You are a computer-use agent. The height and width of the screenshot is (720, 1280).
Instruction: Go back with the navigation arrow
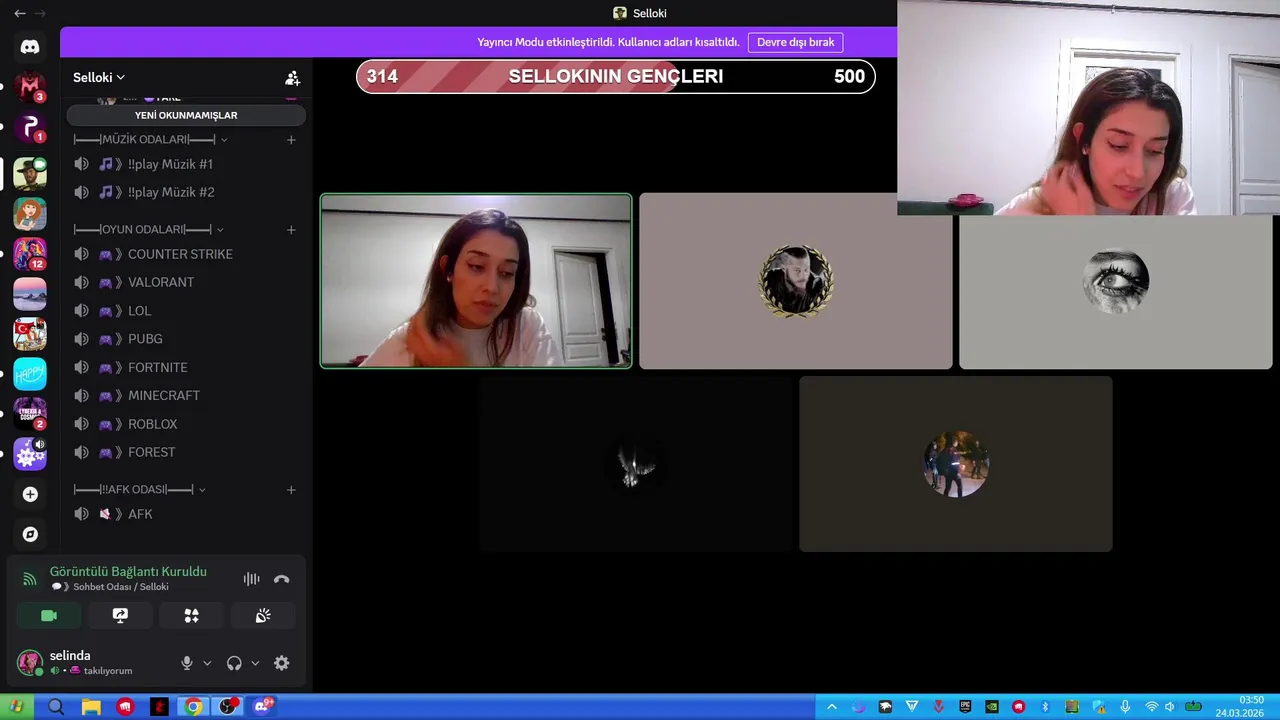(x=20, y=13)
